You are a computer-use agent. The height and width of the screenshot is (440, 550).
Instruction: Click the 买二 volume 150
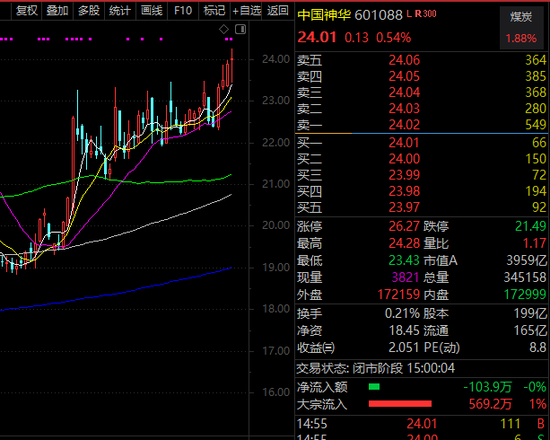(536, 159)
